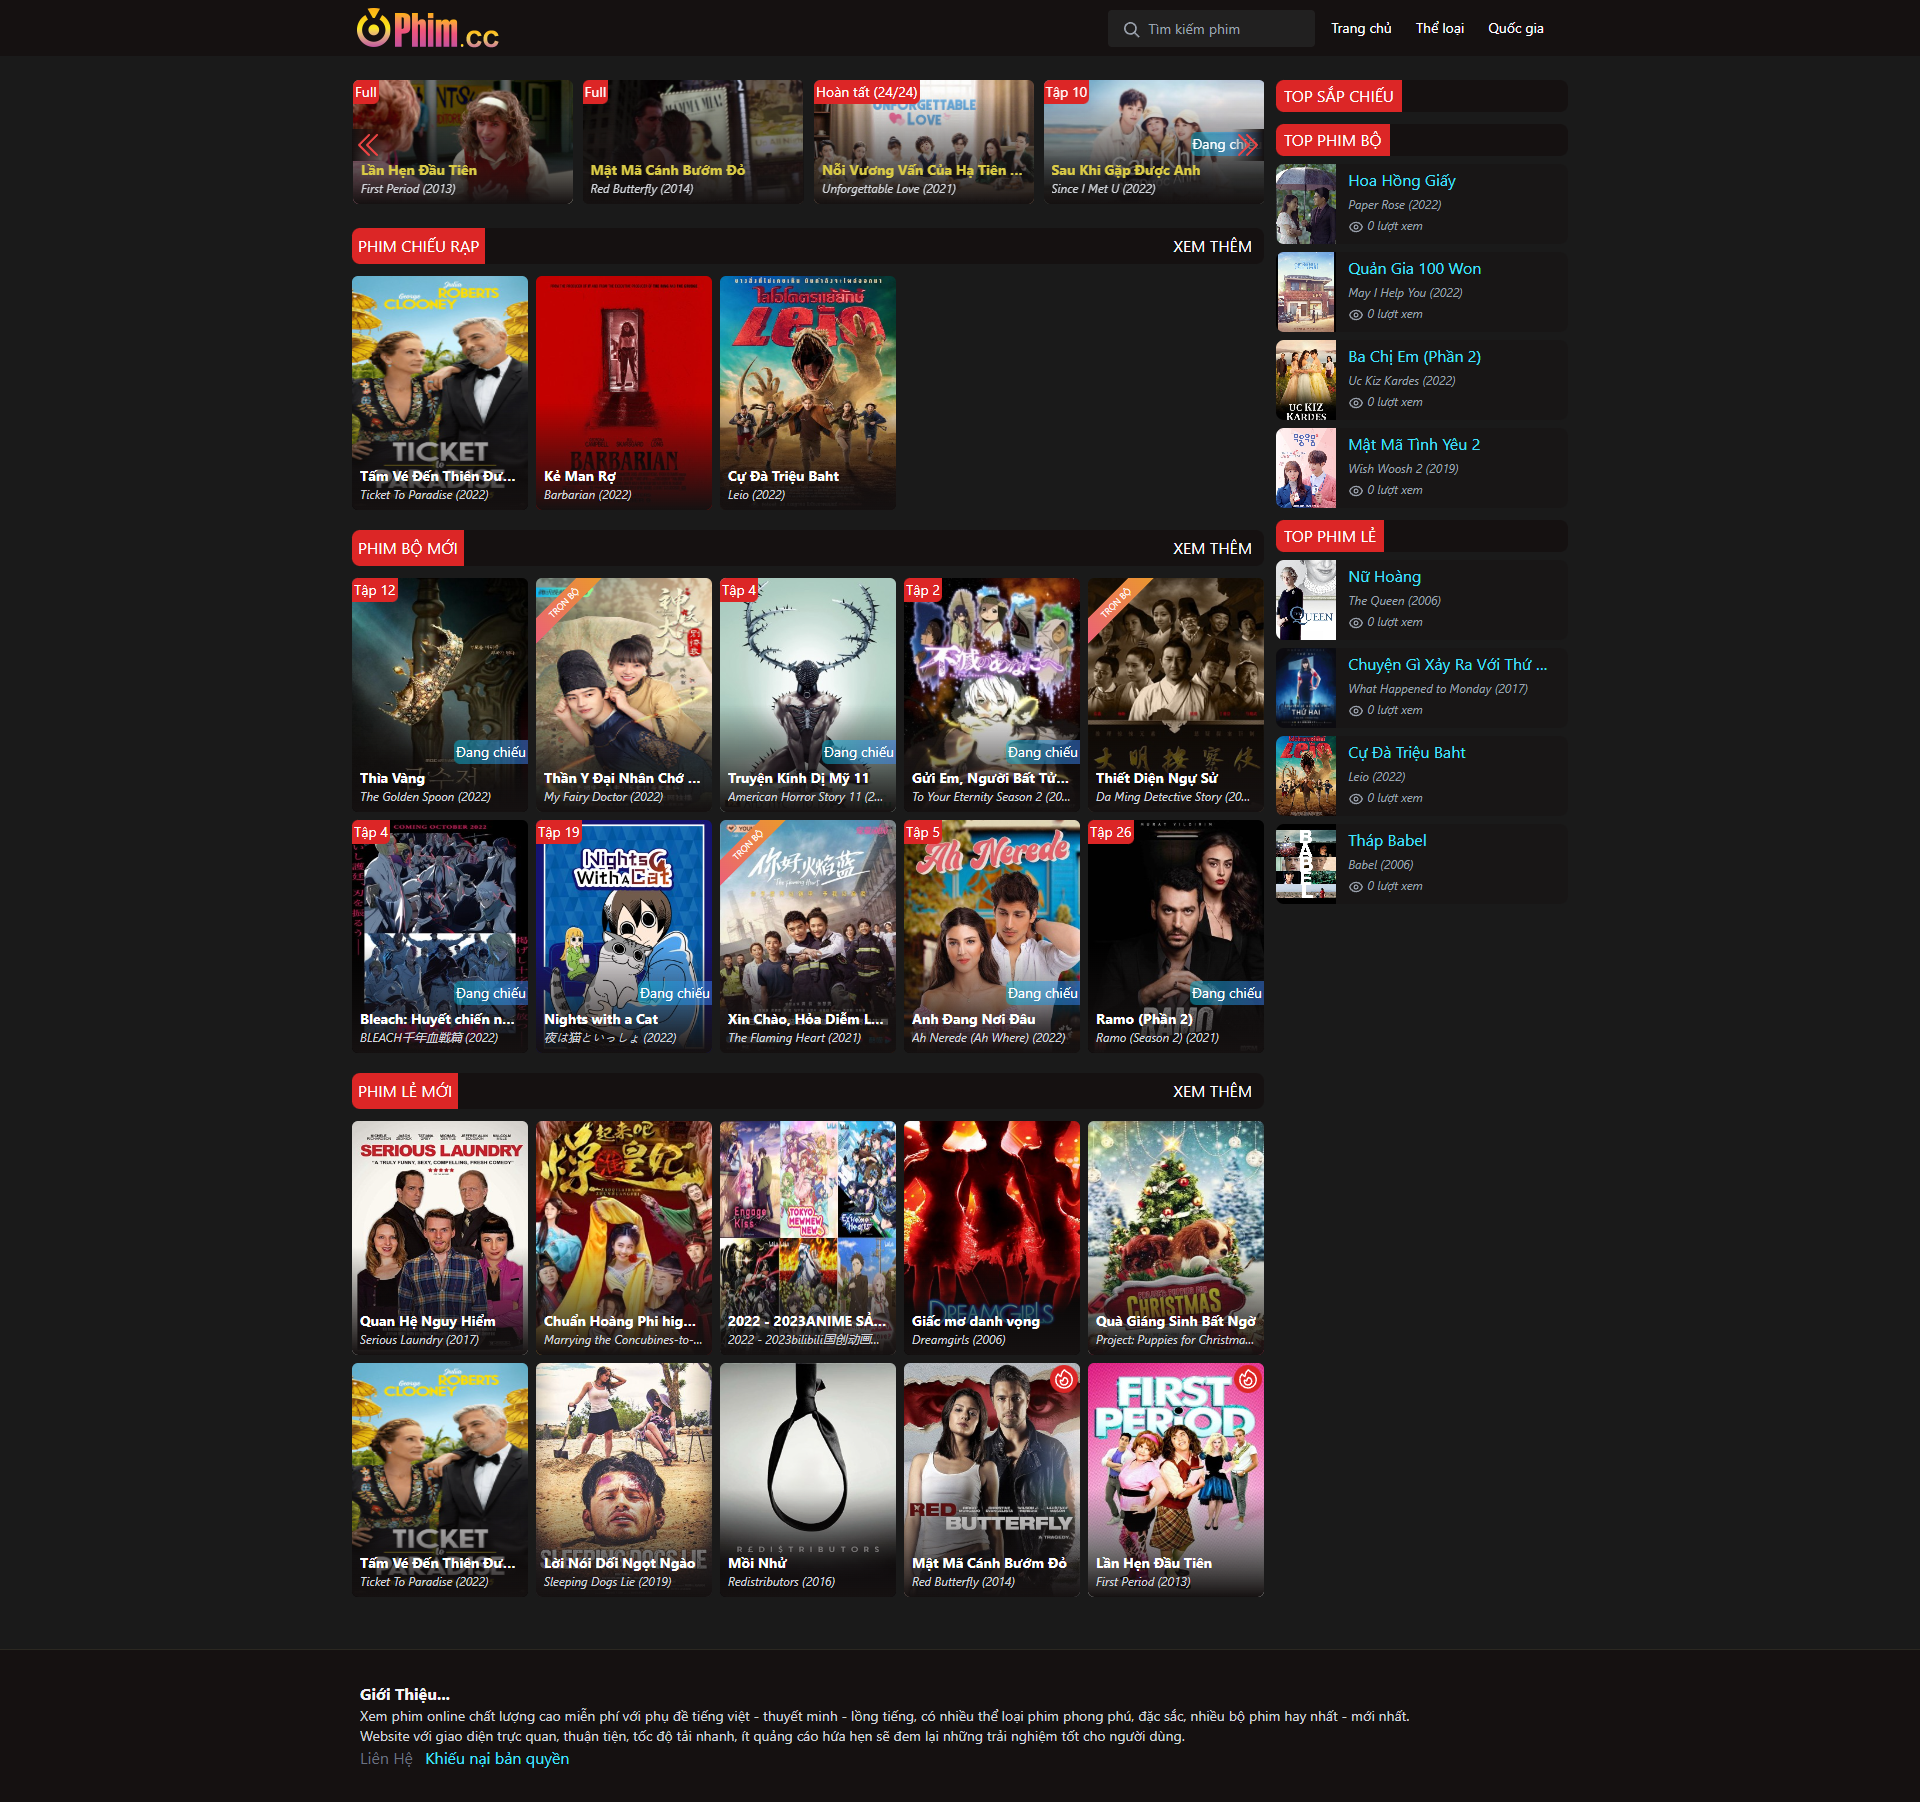Open Quản Gia 100 Won in the sidebar
1920x1802 pixels.
pyautogui.click(x=1414, y=268)
